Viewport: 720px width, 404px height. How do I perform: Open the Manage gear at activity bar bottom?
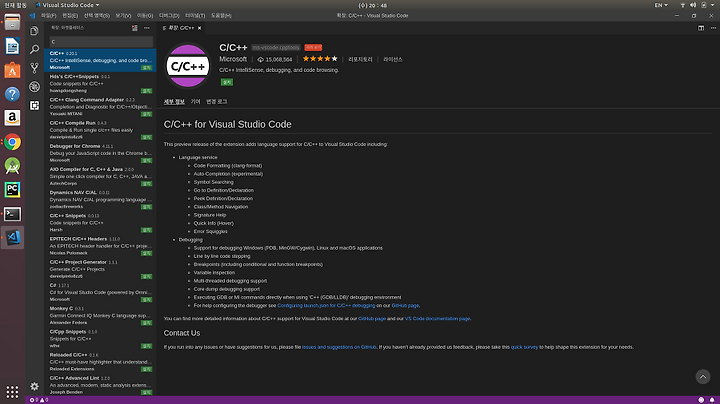pyautogui.click(x=34, y=386)
